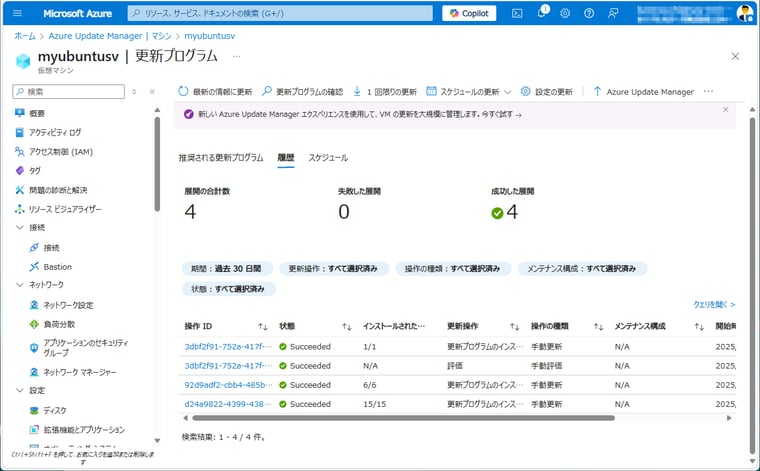The height and width of the screenshot is (471, 760).
Task: Click 最新の情報に更新 refresh button
Action: tap(215, 92)
